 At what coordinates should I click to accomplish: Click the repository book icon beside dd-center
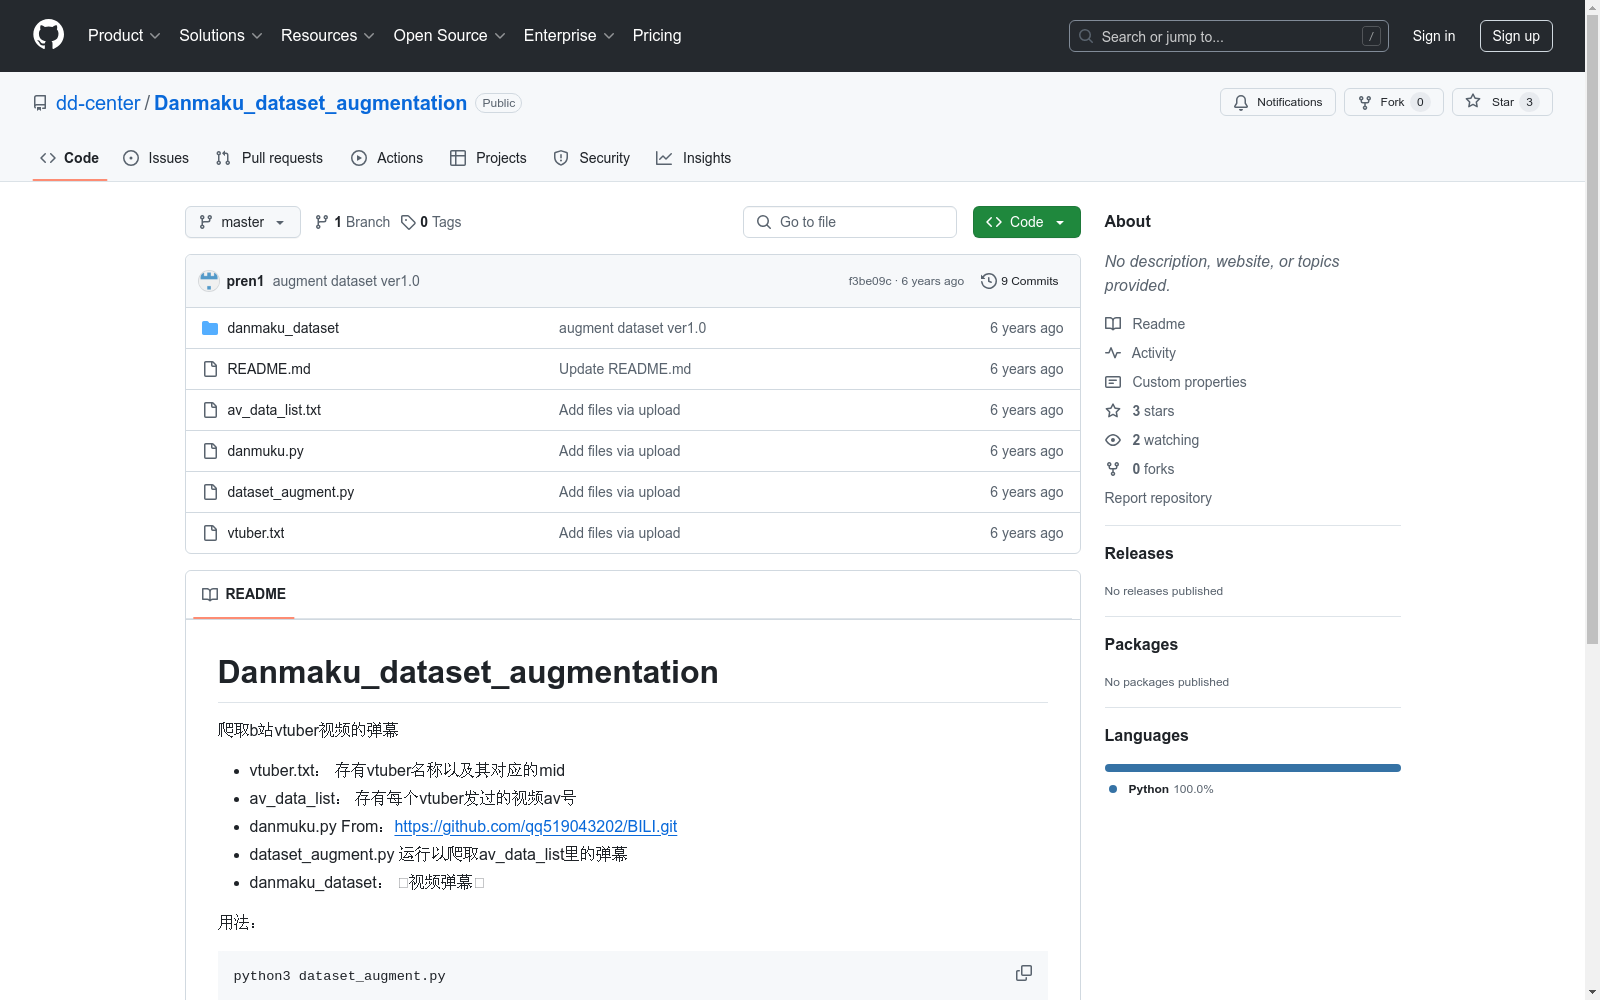(40, 103)
